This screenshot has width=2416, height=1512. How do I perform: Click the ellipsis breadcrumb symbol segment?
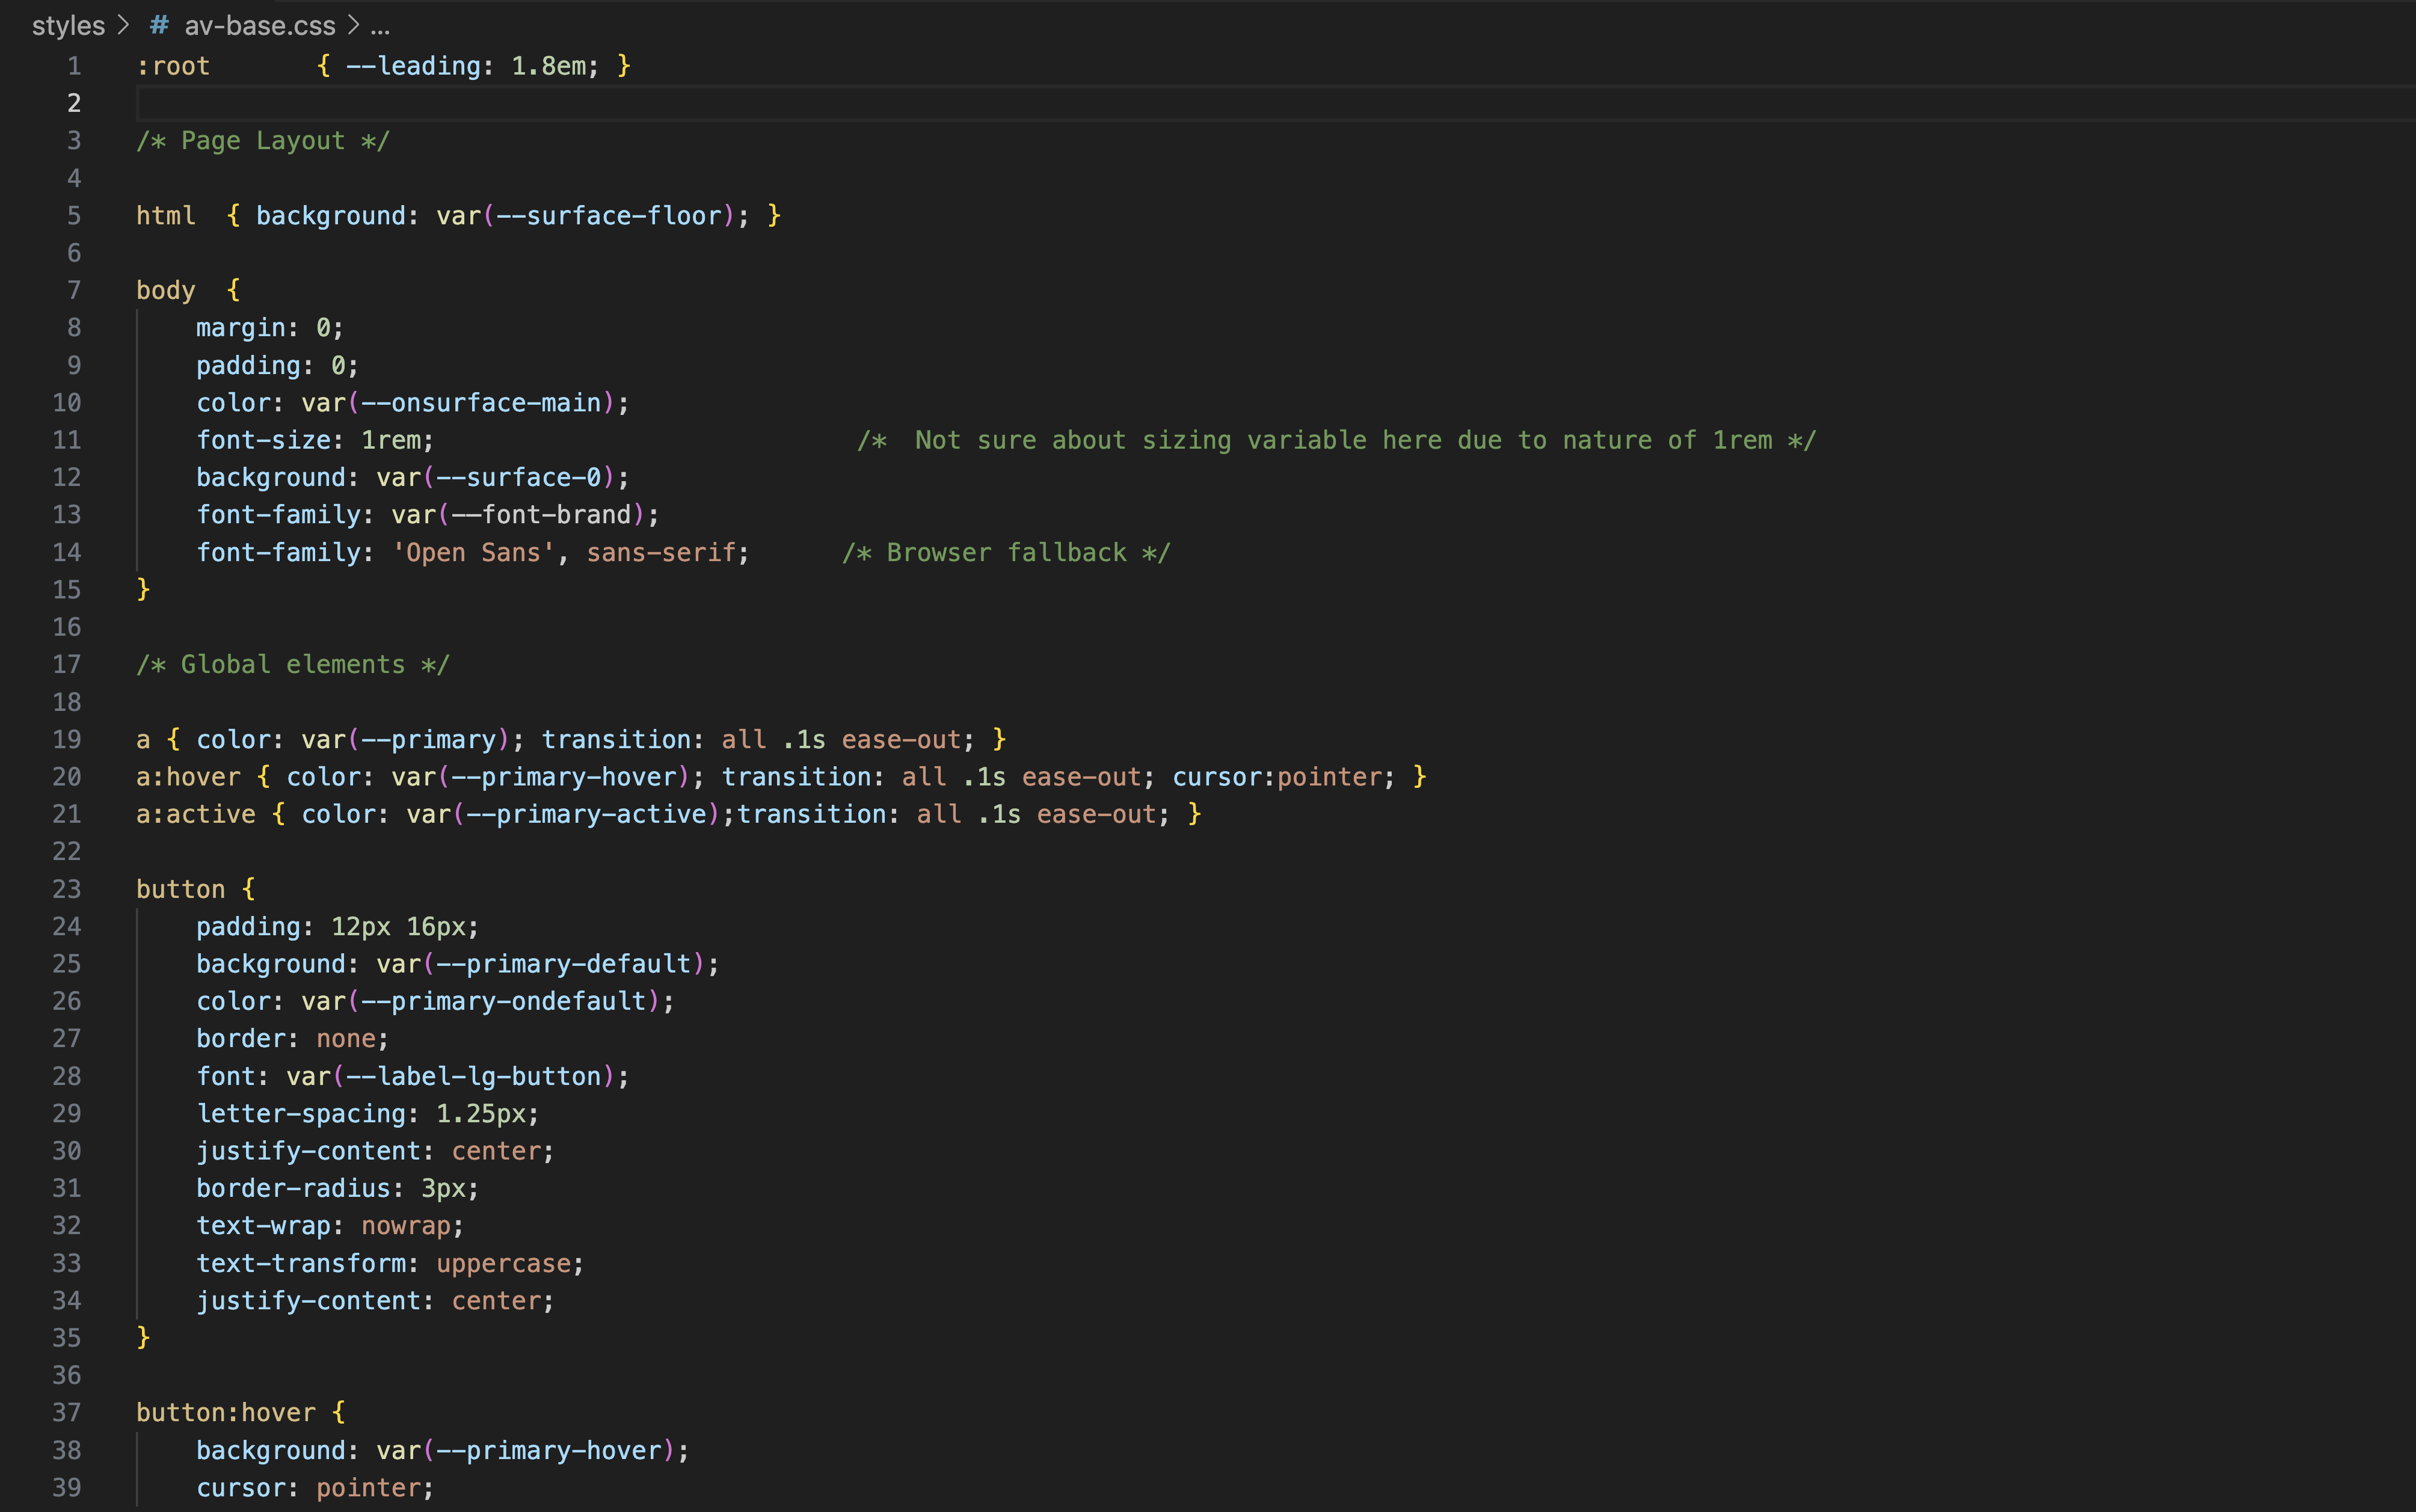380,27
